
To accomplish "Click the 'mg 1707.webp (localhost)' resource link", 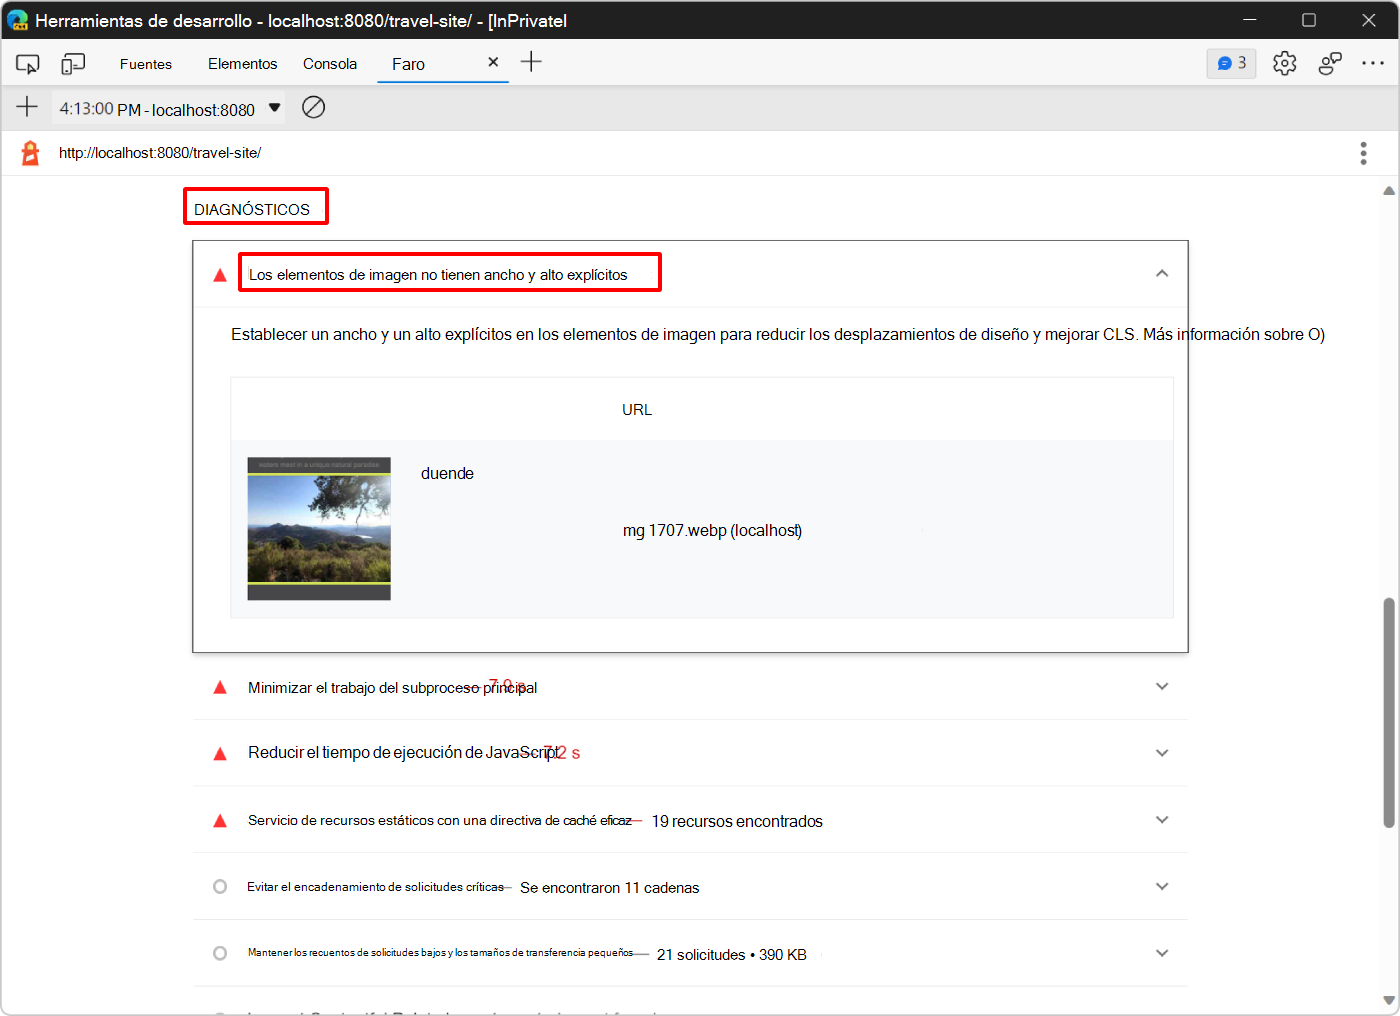I will click(x=712, y=530).
